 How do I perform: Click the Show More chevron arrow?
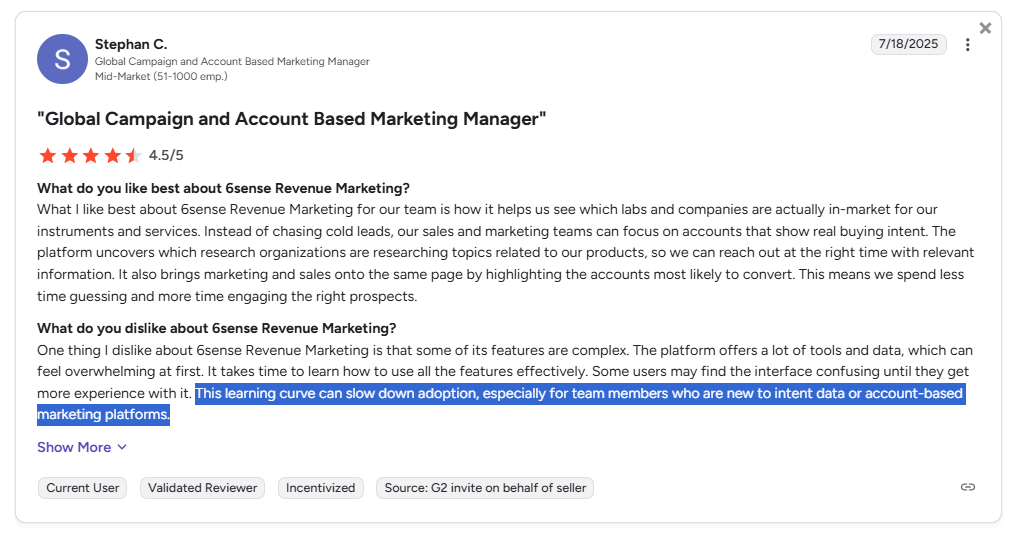(x=122, y=448)
